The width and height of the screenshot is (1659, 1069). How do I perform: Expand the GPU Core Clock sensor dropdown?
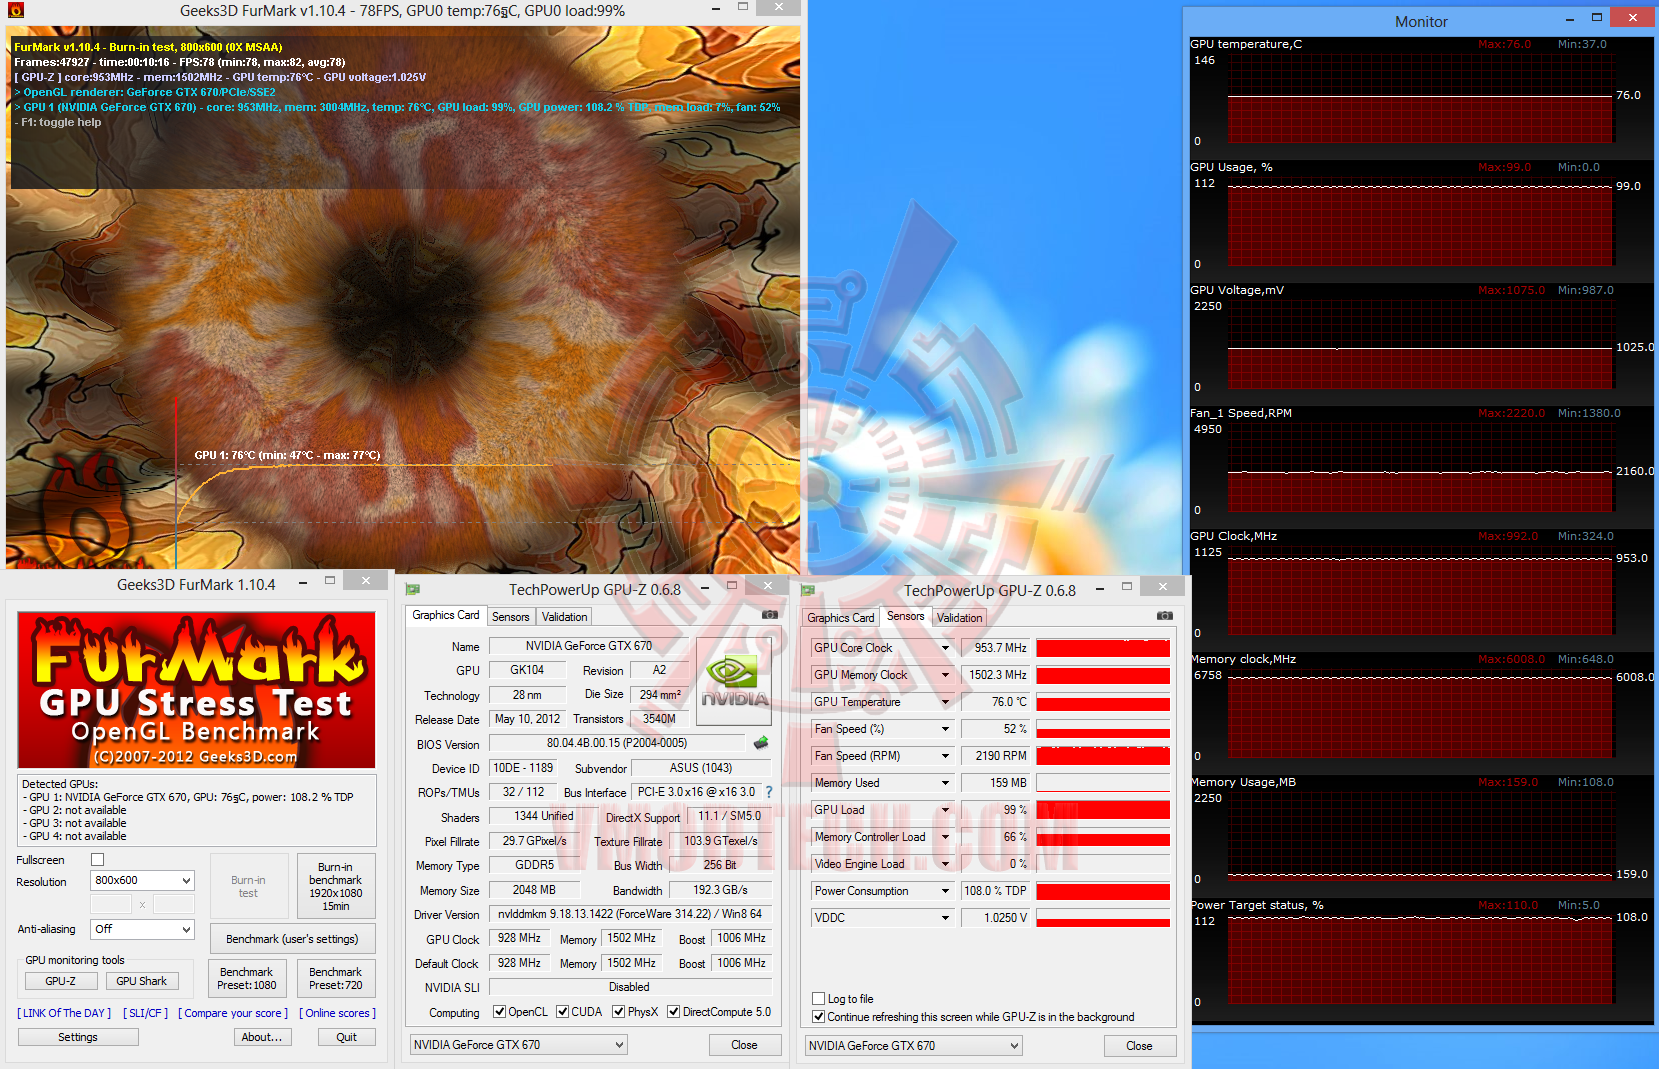945,648
